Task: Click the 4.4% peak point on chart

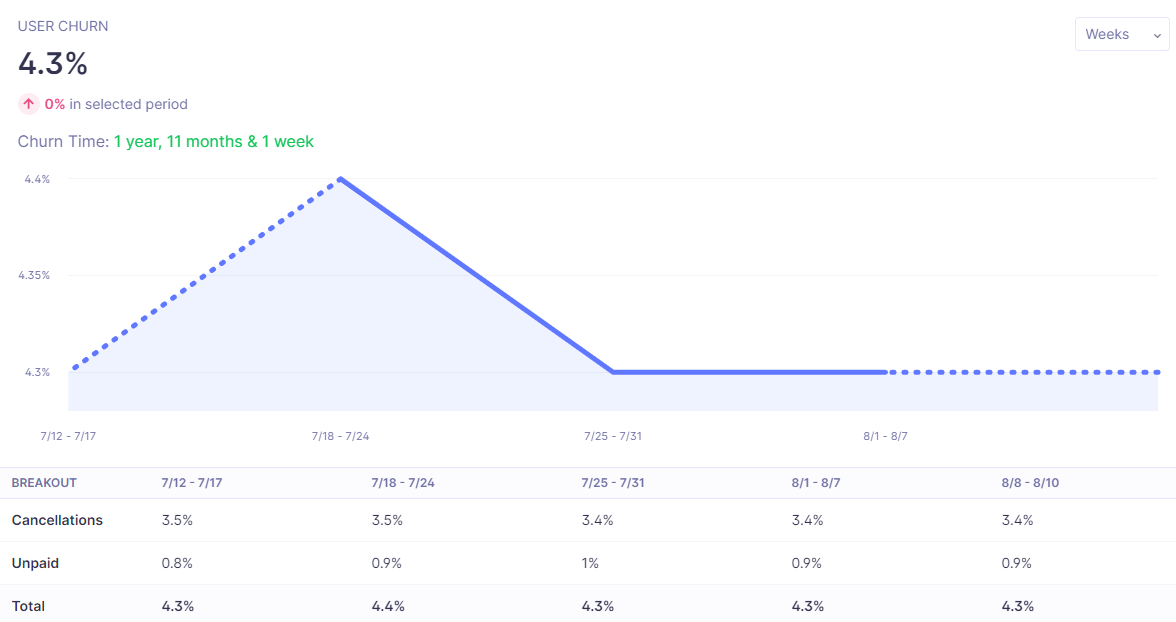Action: (x=341, y=179)
